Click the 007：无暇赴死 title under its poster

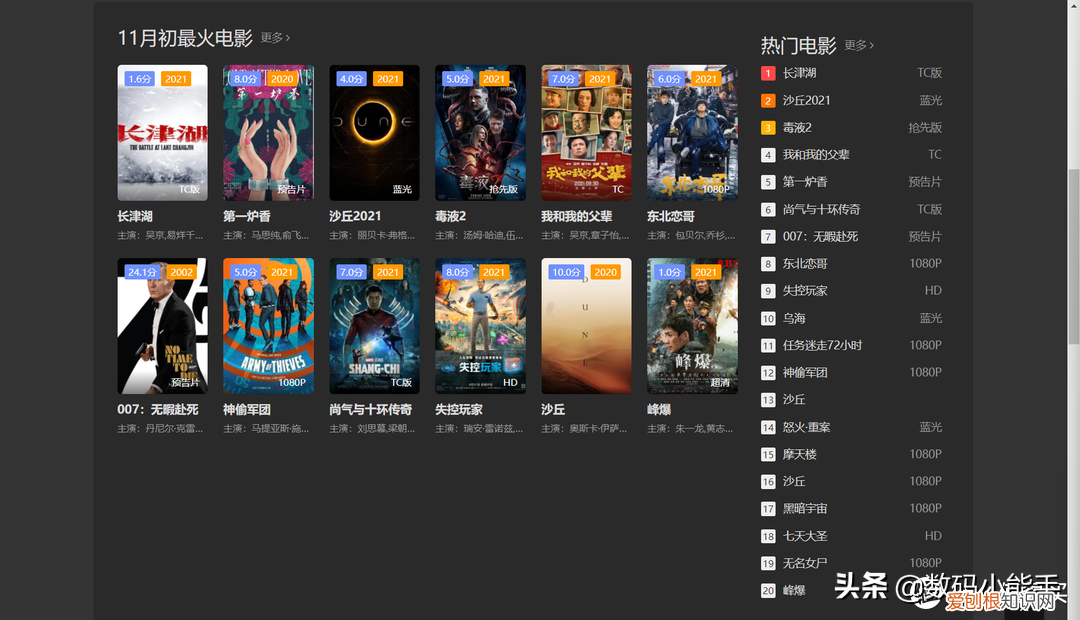pos(158,409)
